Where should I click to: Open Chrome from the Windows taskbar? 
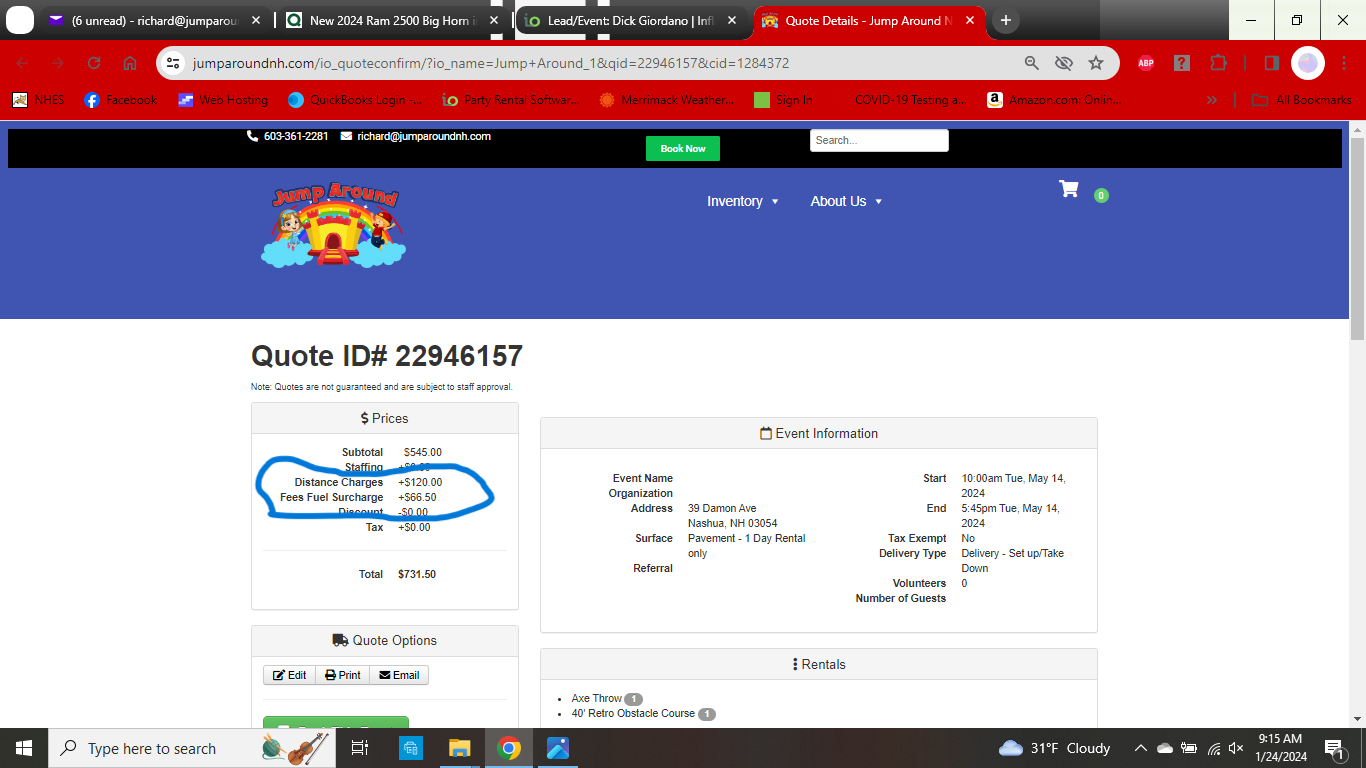tap(509, 748)
